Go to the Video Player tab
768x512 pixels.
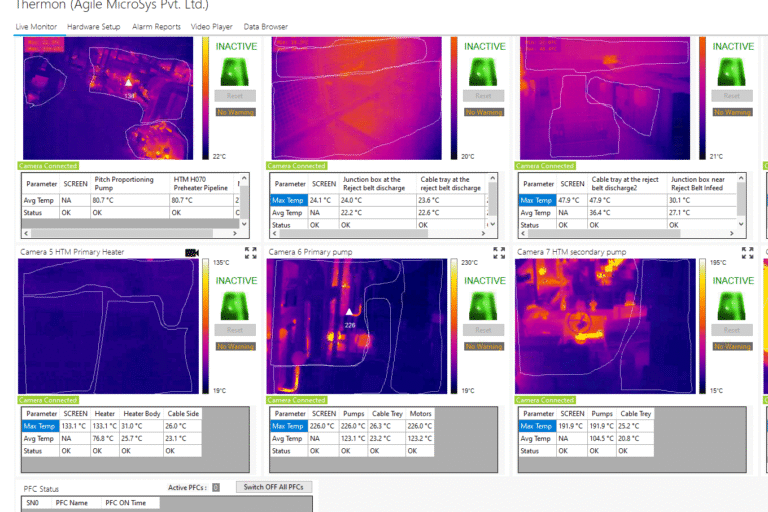pyautogui.click(x=212, y=27)
